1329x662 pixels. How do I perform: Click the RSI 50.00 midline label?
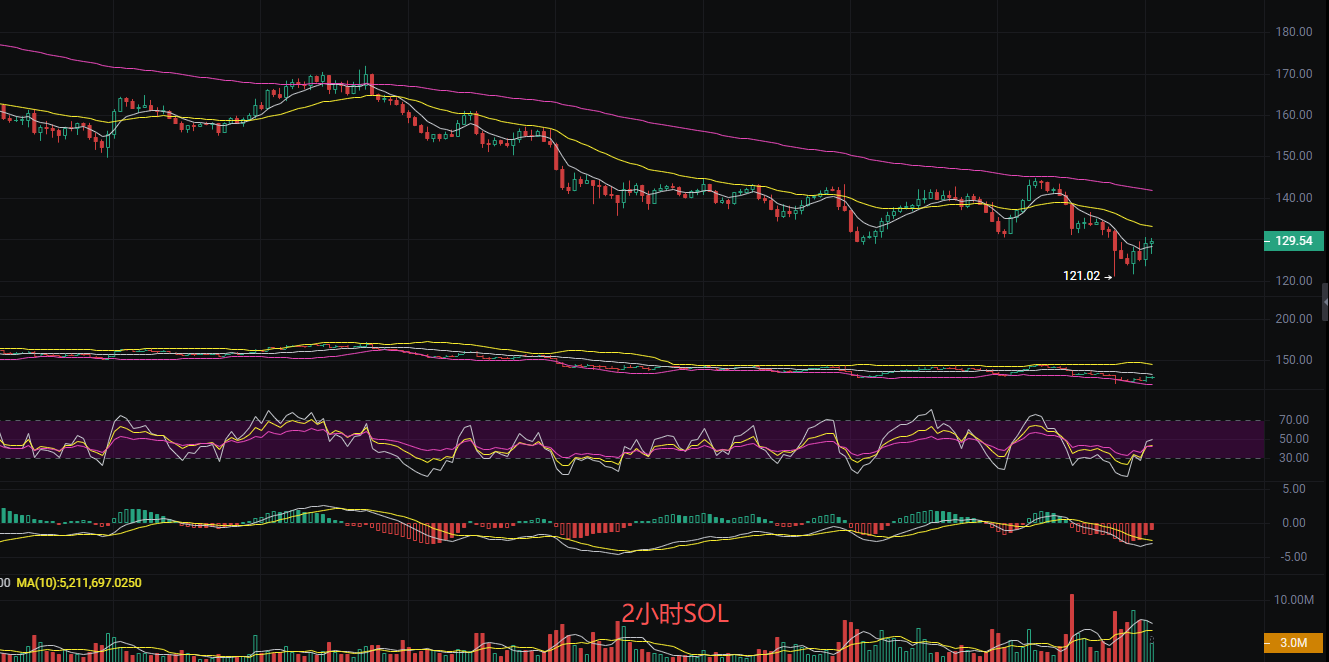1294,439
